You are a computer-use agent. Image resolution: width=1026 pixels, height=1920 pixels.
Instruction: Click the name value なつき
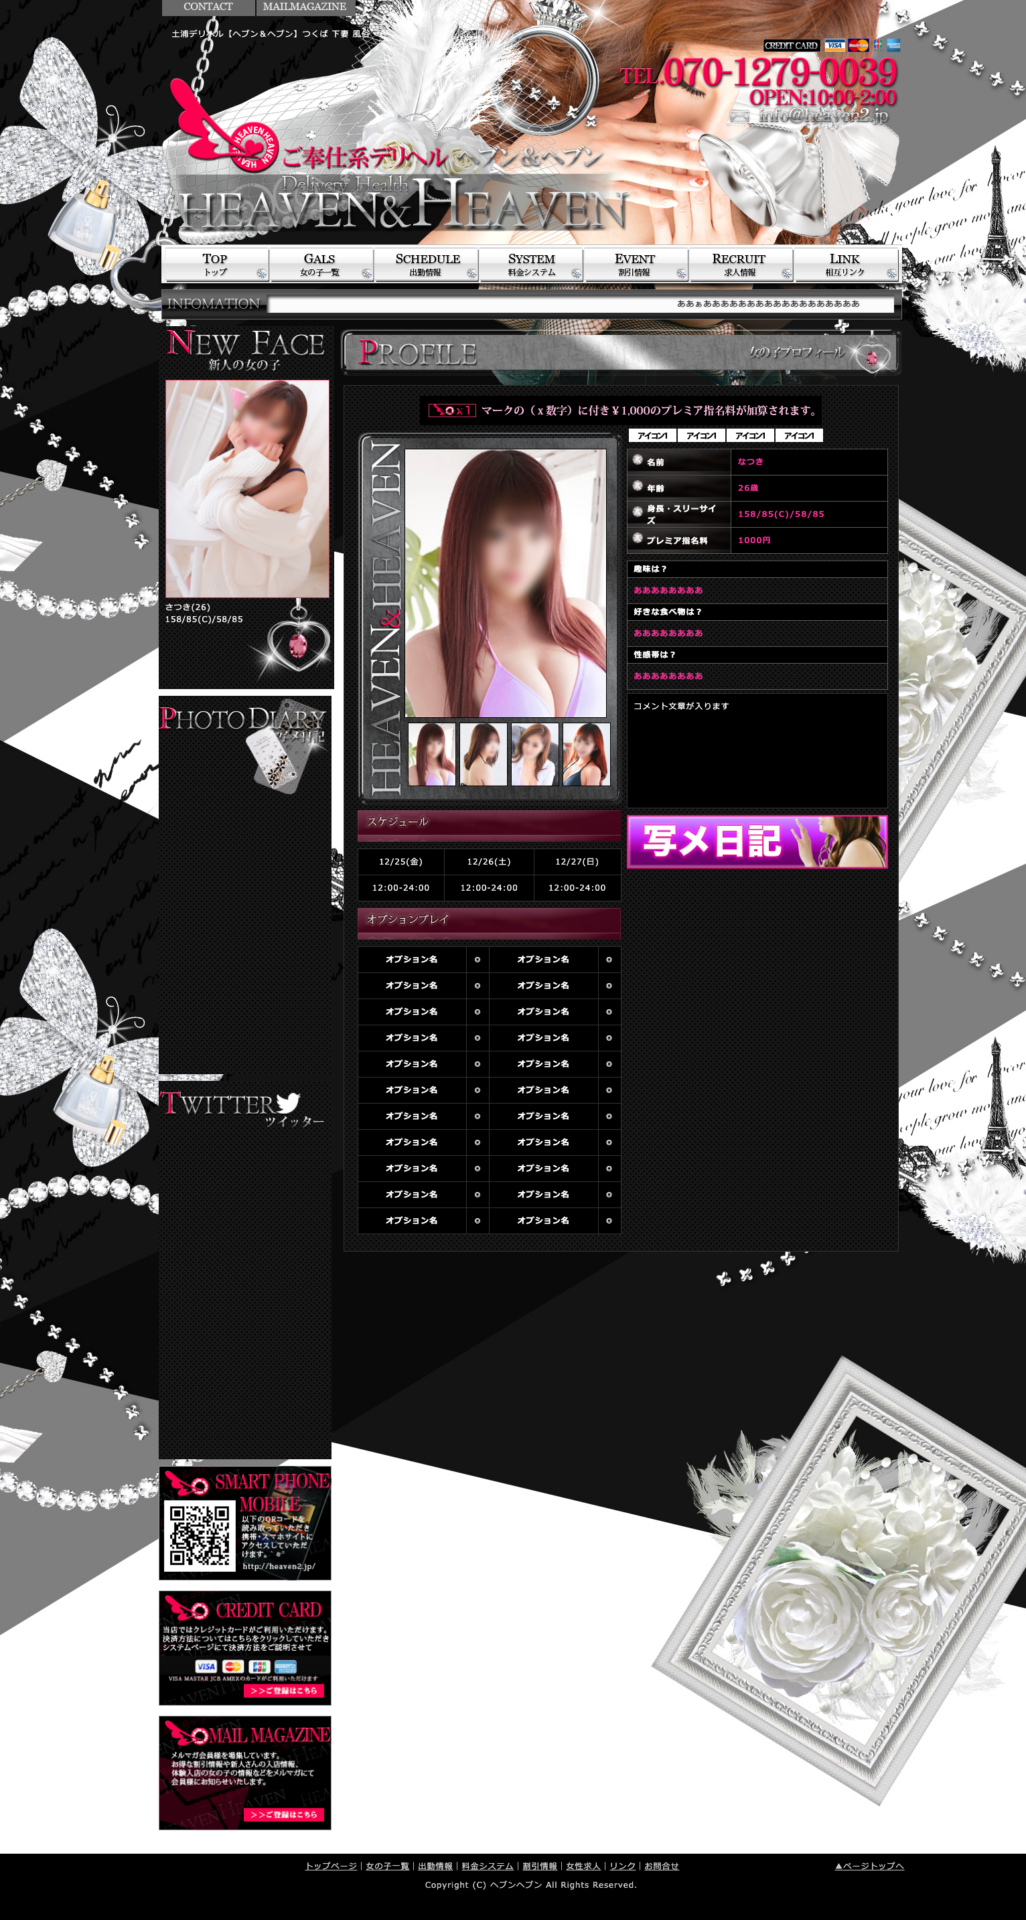pyautogui.click(x=750, y=462)
